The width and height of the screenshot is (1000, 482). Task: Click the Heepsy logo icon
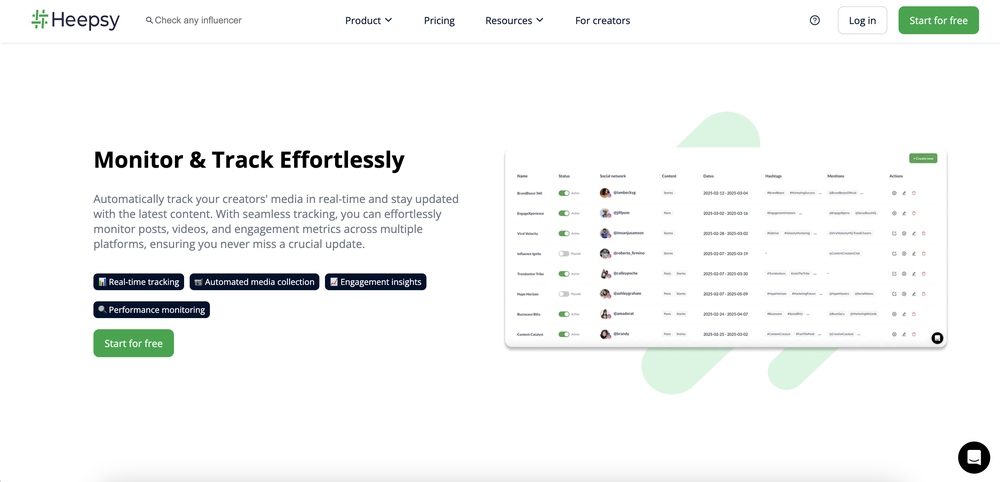click(x=40, y=20)
